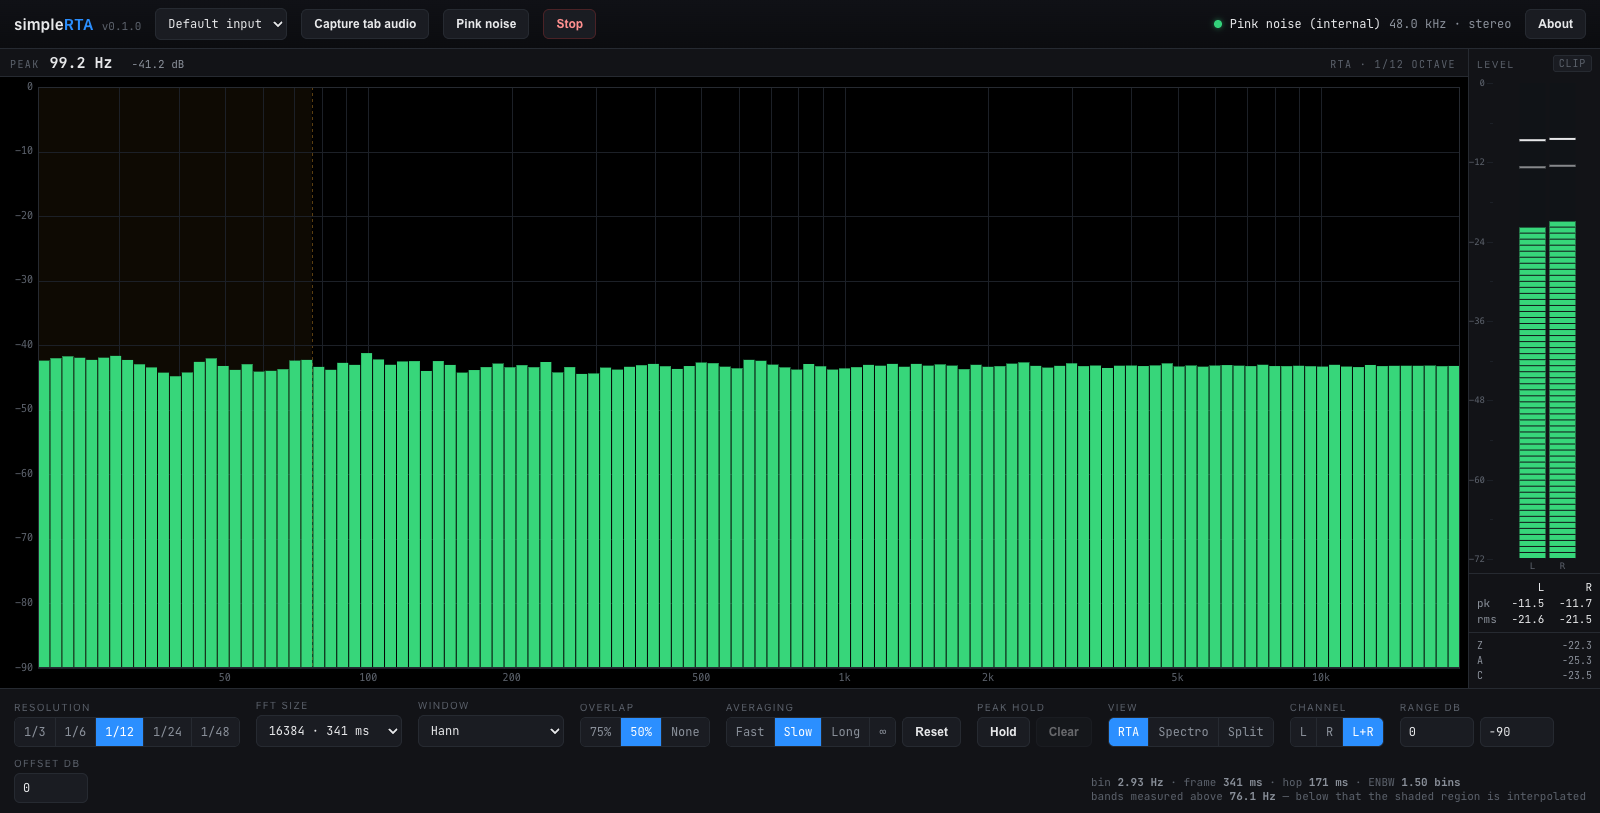Image resolution: width=1600 pixels, height=813 pixels.
Task: Click the 1k frequency axis label
Action: coord(844,678)
